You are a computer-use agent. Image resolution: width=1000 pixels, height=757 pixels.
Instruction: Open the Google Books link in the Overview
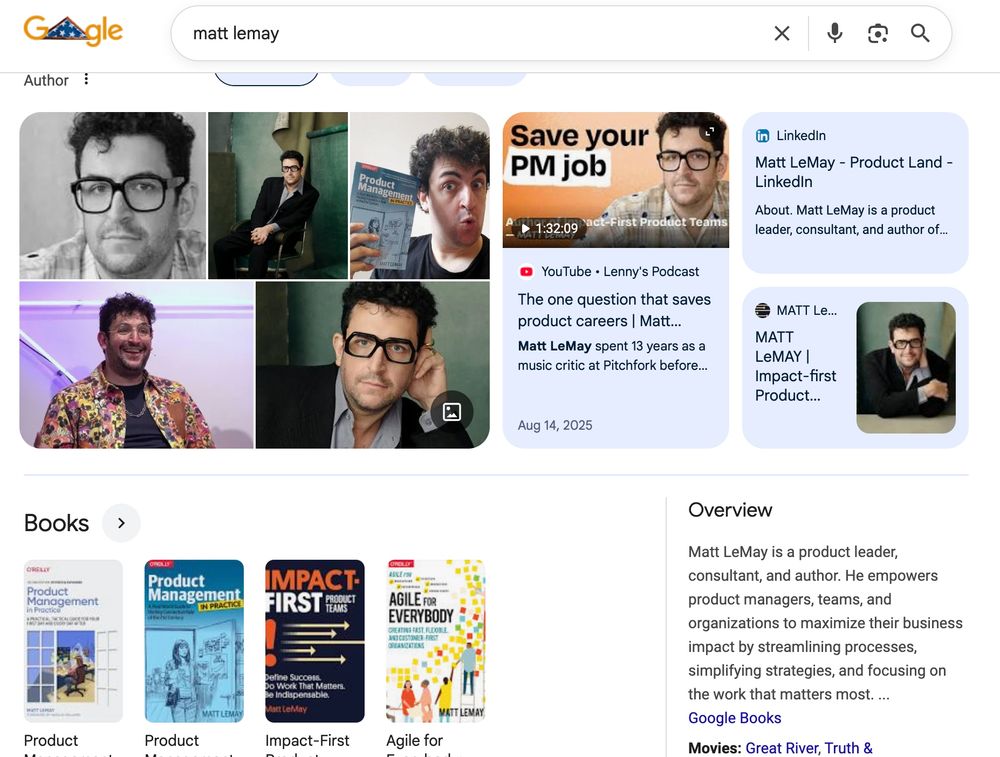[x=734, y=718]
